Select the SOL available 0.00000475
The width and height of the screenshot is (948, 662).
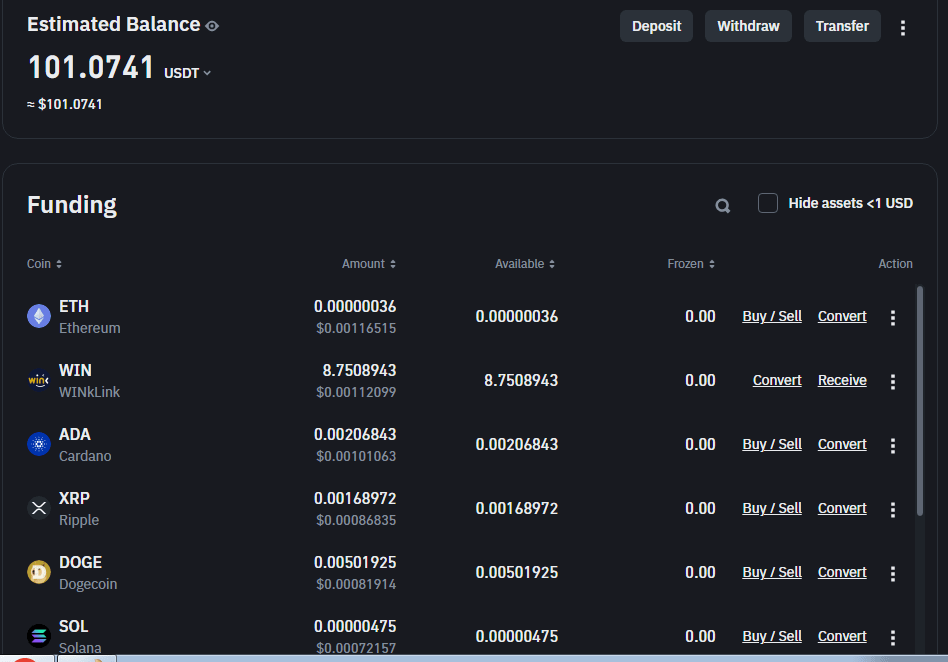(517, 637)
